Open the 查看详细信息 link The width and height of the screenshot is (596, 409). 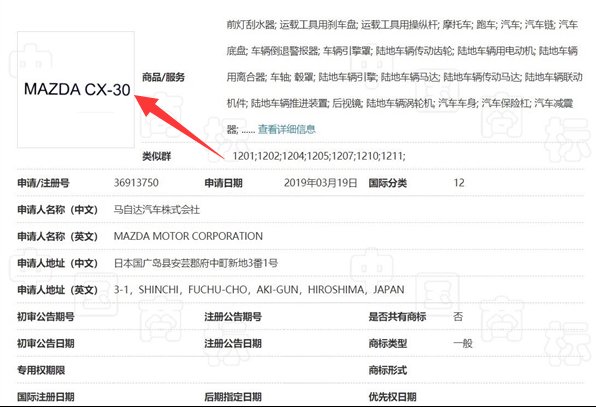pos(287,129)
